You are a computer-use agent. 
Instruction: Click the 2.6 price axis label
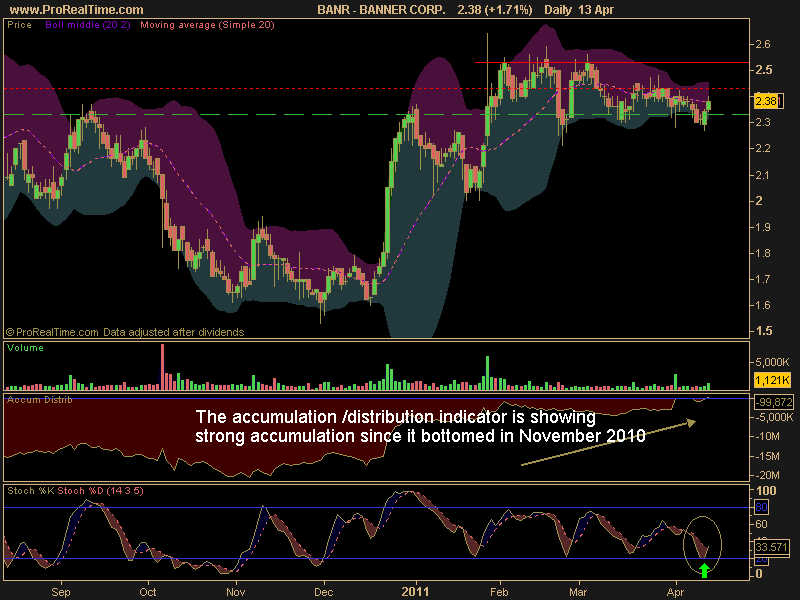pyautogui.click(x=763, y=44)
